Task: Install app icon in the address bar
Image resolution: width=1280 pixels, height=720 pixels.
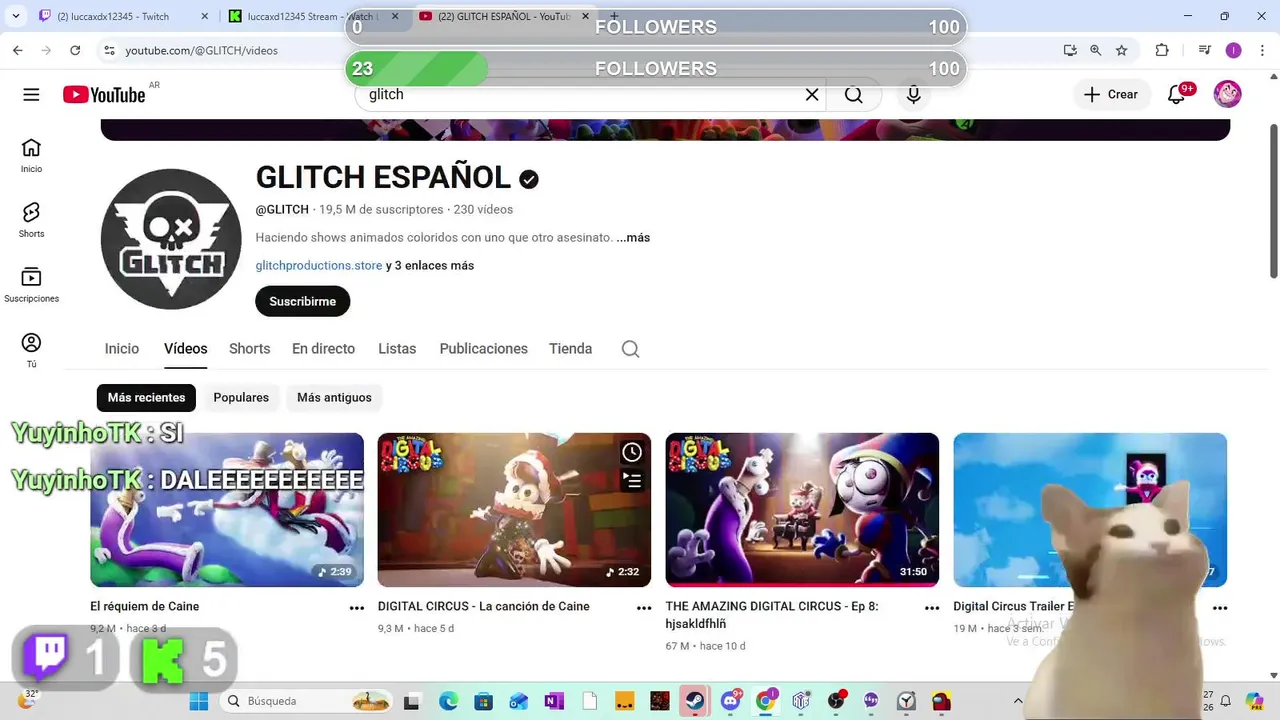Action: 1070,50
